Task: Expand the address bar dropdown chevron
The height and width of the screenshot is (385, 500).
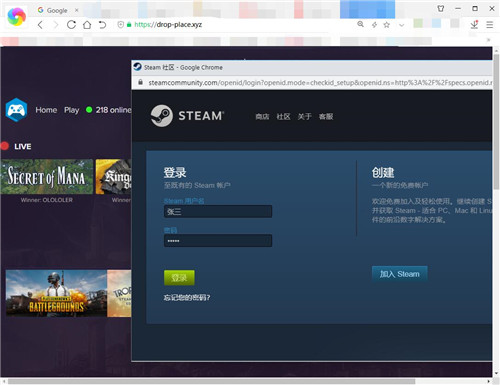Action: tap(402, 25)
